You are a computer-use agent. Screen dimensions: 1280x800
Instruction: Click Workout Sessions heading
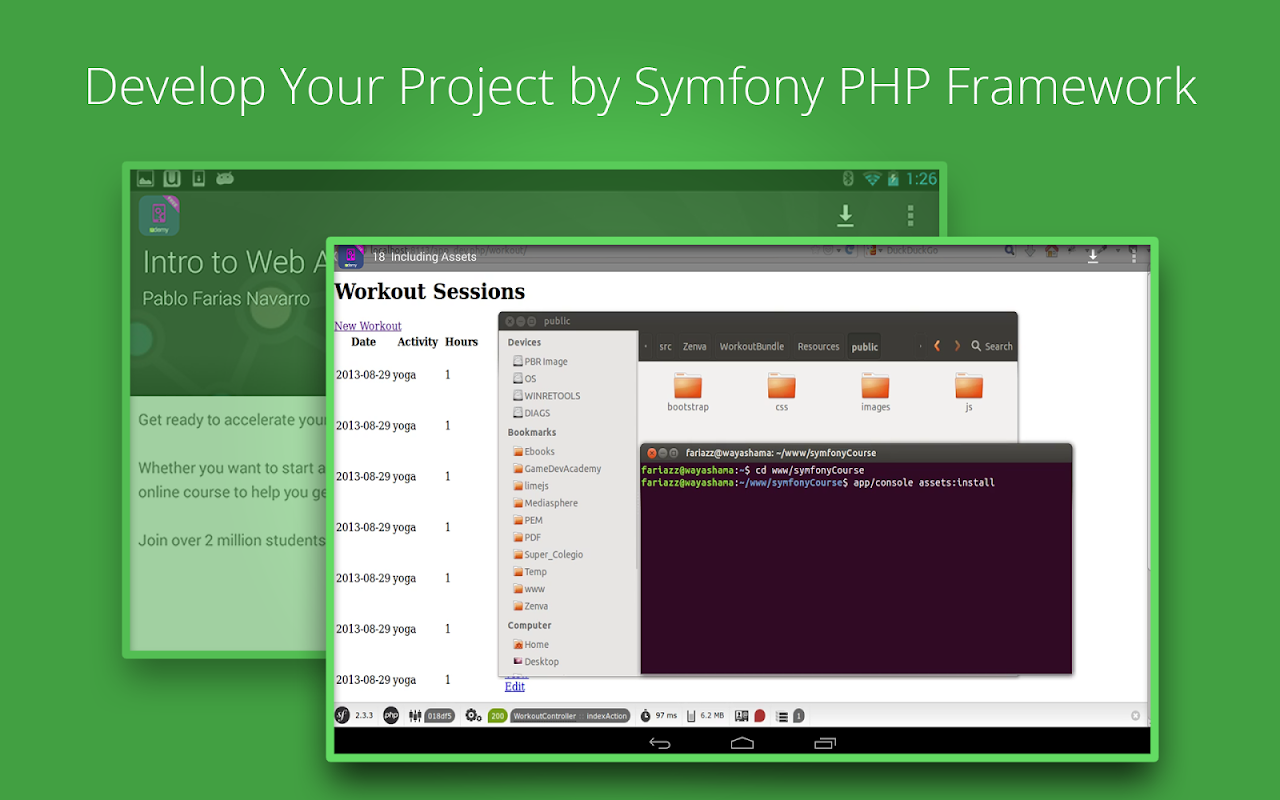pos(430,292)
